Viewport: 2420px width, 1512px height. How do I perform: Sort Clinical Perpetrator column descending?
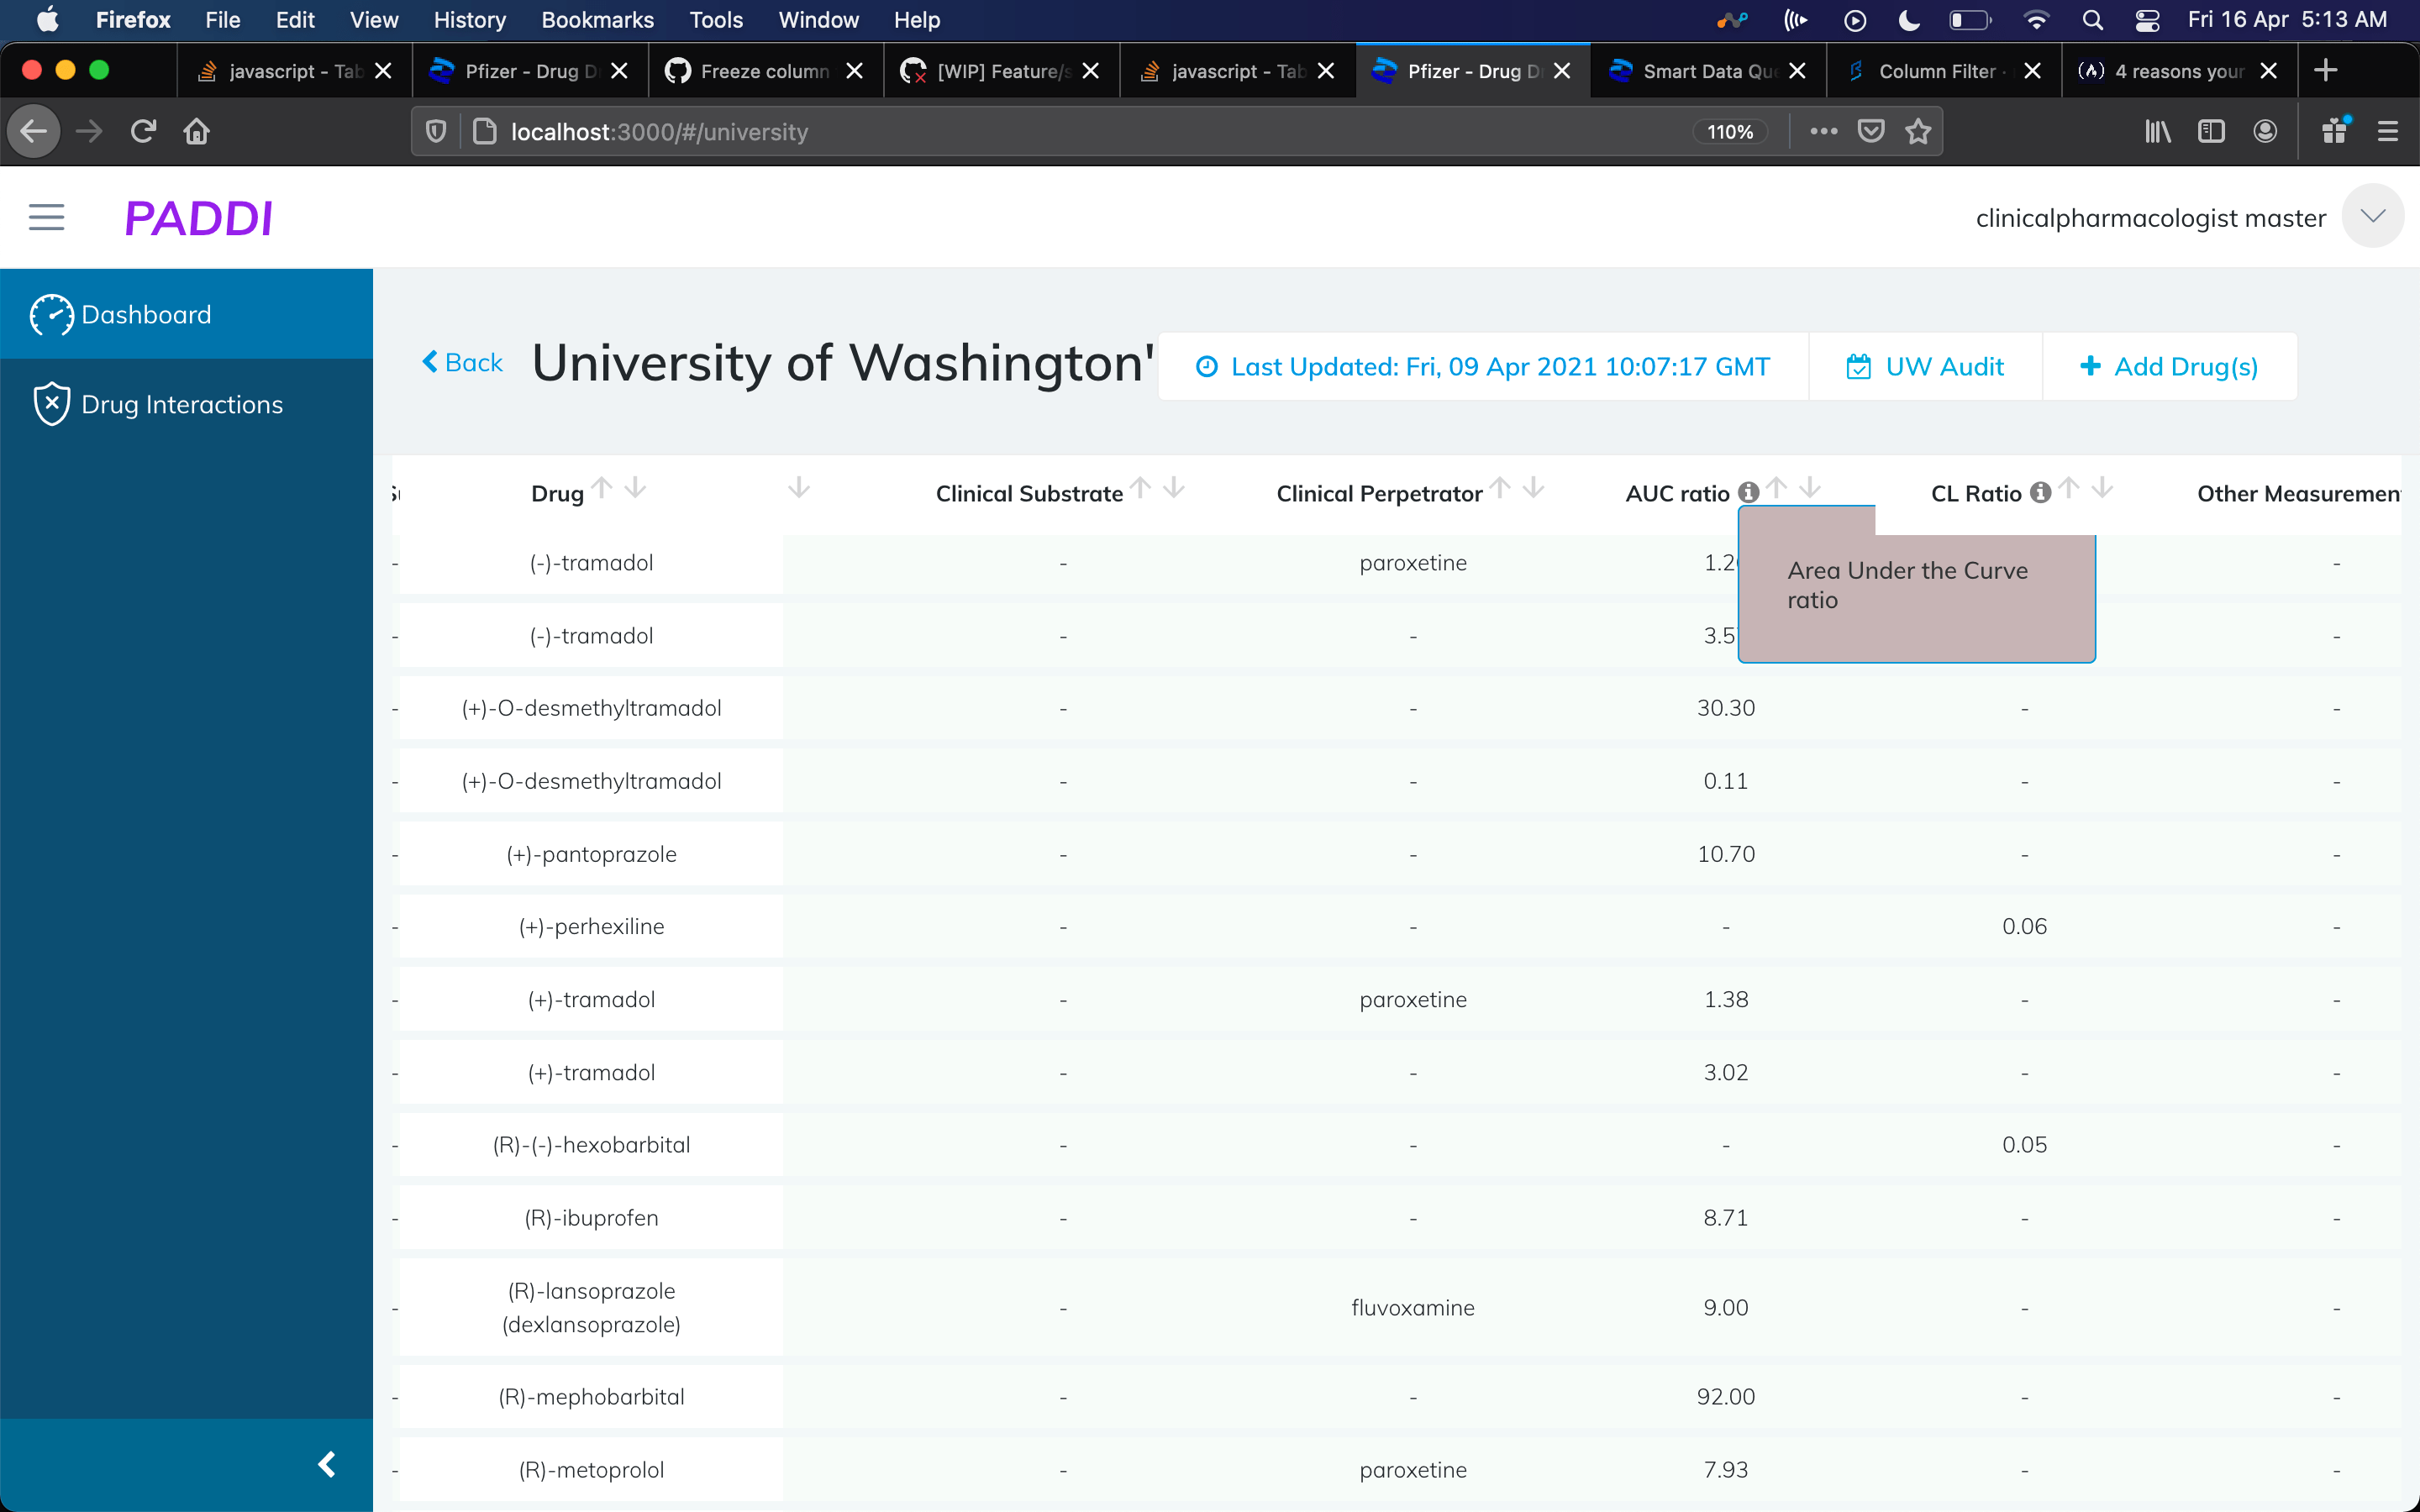coord(1534,487)
